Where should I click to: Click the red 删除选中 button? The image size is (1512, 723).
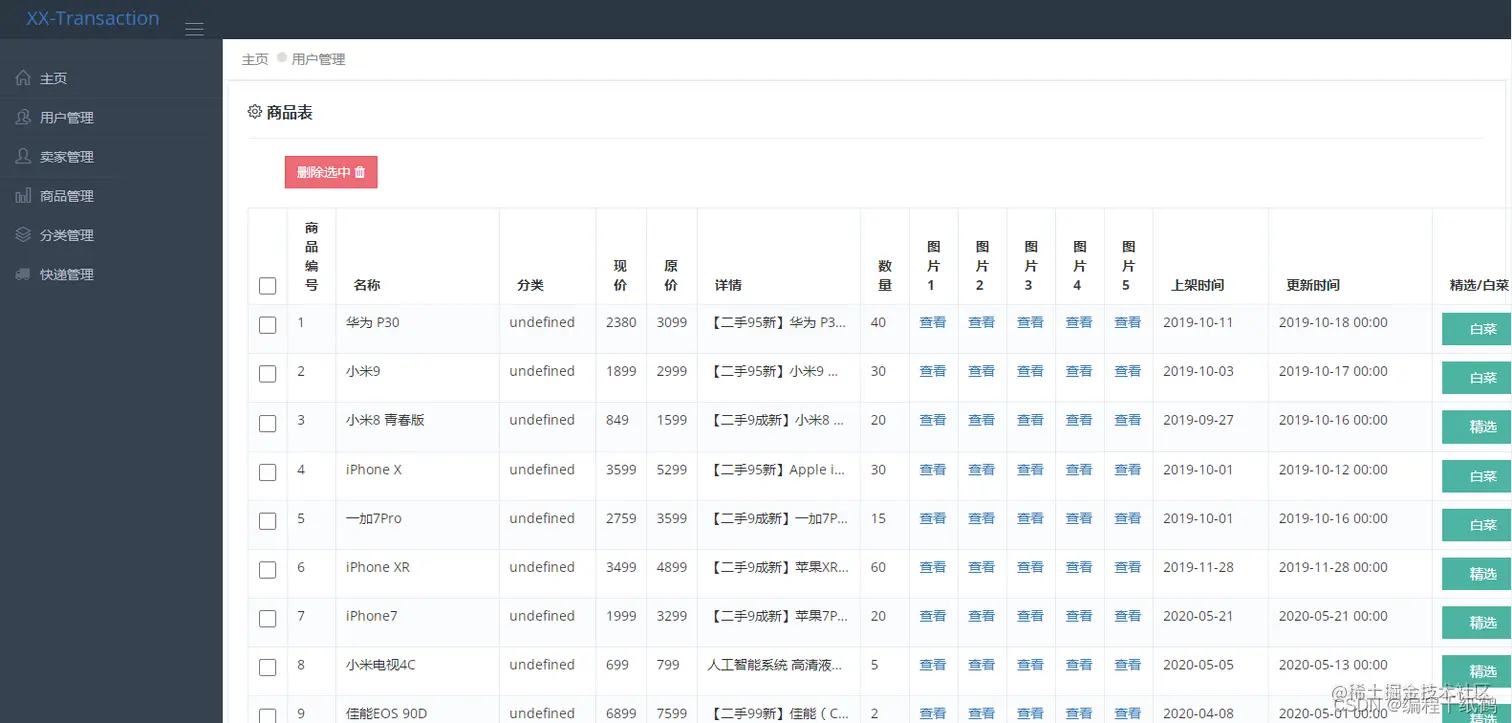tap(331, 172)
